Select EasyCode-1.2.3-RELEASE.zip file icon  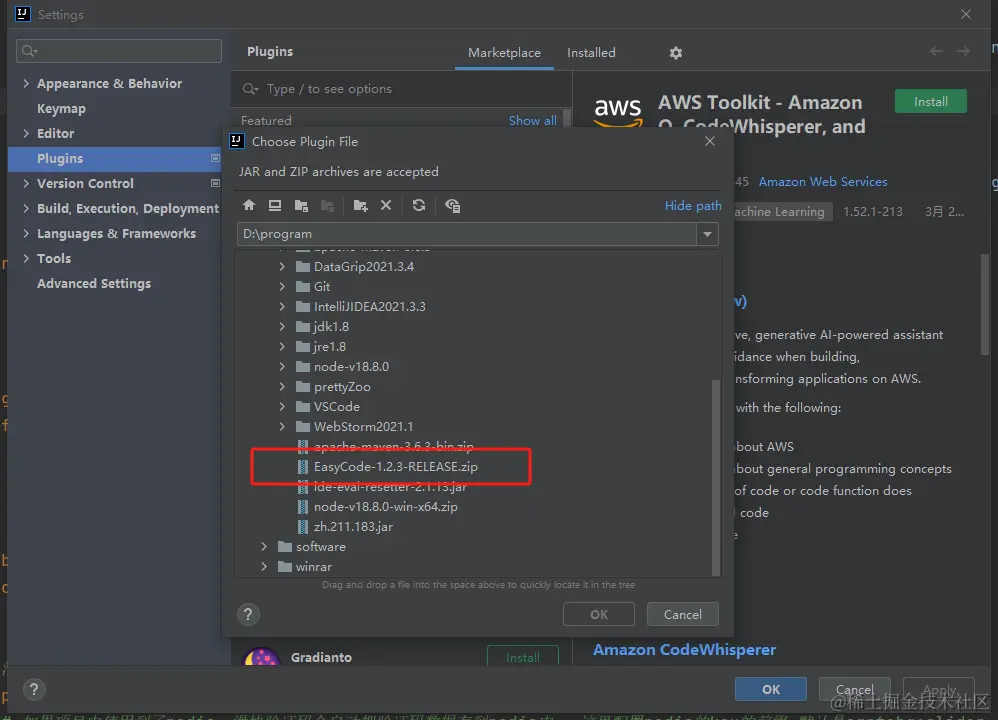click(303, 467)
